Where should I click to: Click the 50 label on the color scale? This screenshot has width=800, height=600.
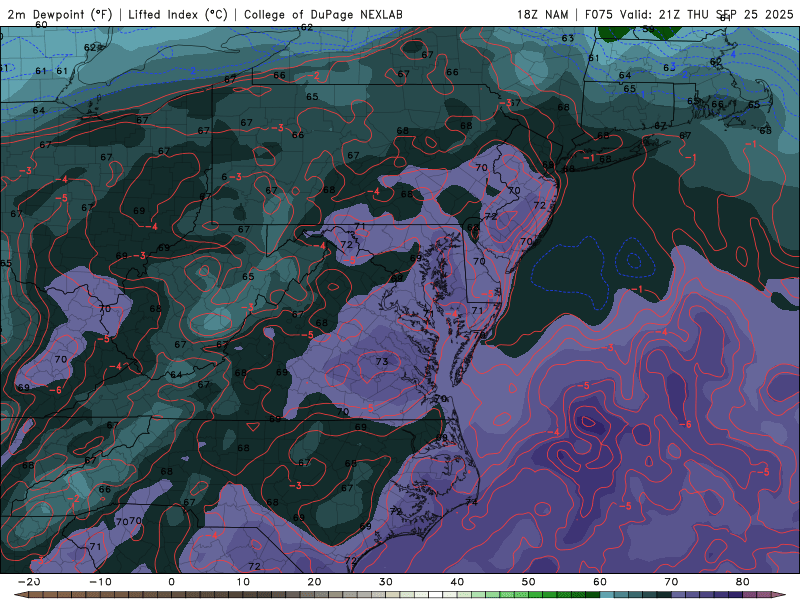[529, 582]
